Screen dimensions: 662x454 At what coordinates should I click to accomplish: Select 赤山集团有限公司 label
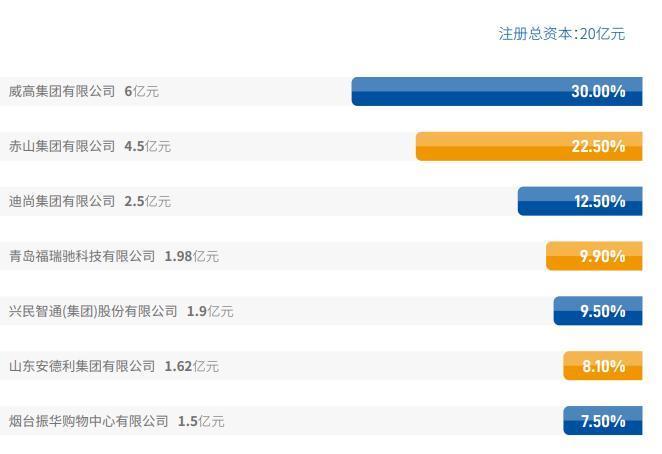pyautogui.click(x=62, y=146)
